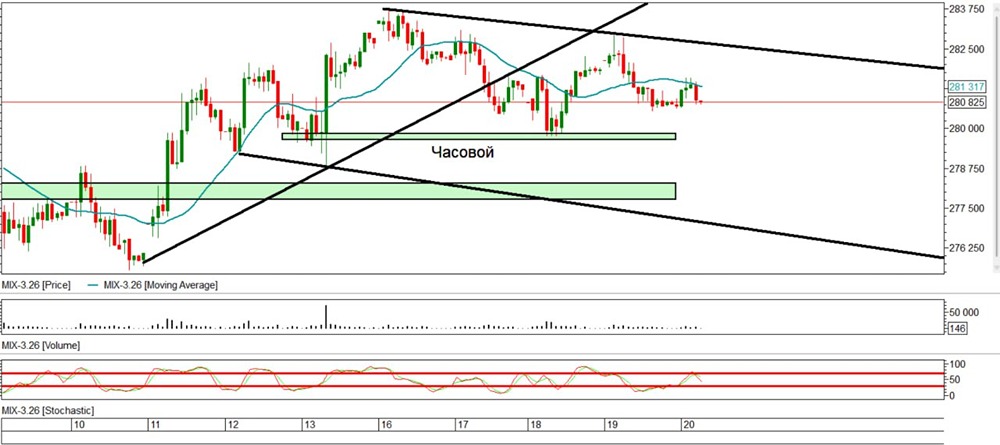This screenshot has width=1000, height=445.
Task: Click date 11 on the time axis
Action: coord(156,424)
